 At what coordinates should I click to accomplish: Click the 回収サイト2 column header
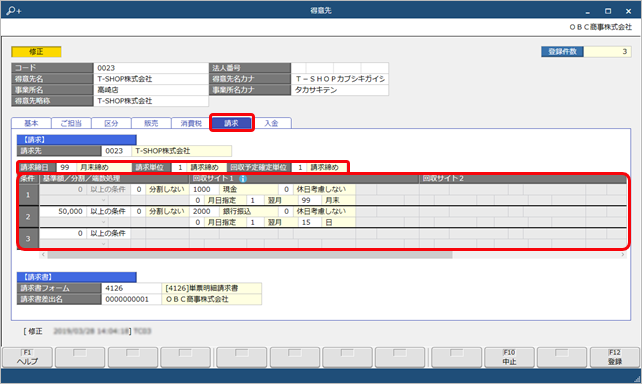[522, 178]
